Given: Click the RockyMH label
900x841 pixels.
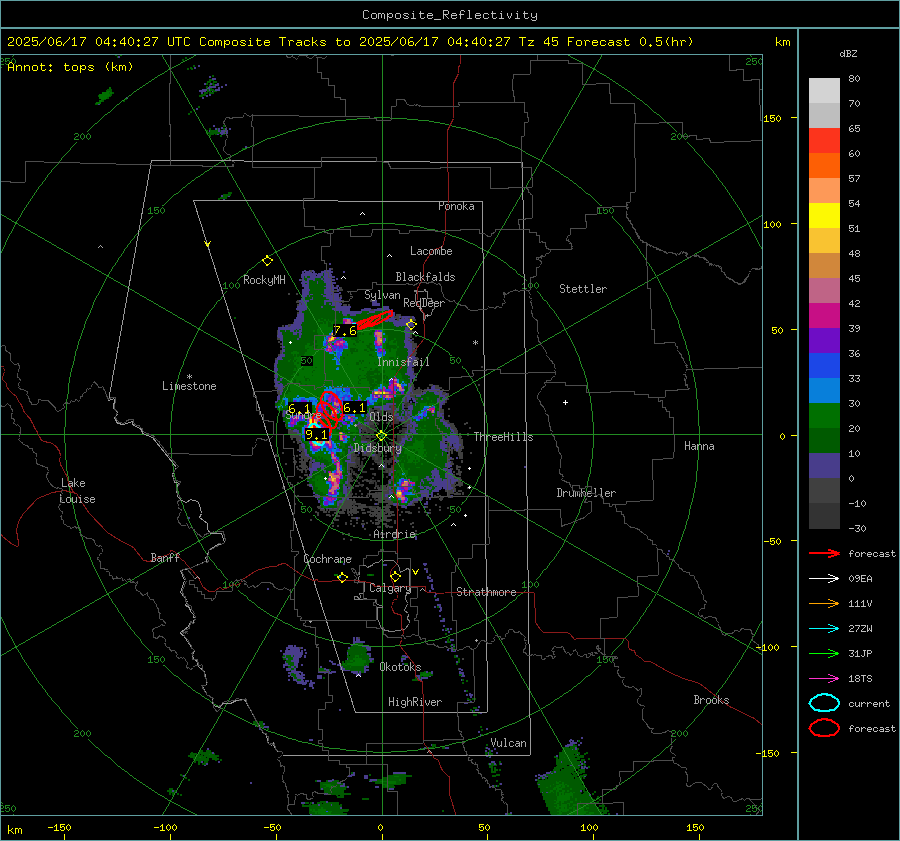Looking at the screenshot, I should tap(264, 280).
